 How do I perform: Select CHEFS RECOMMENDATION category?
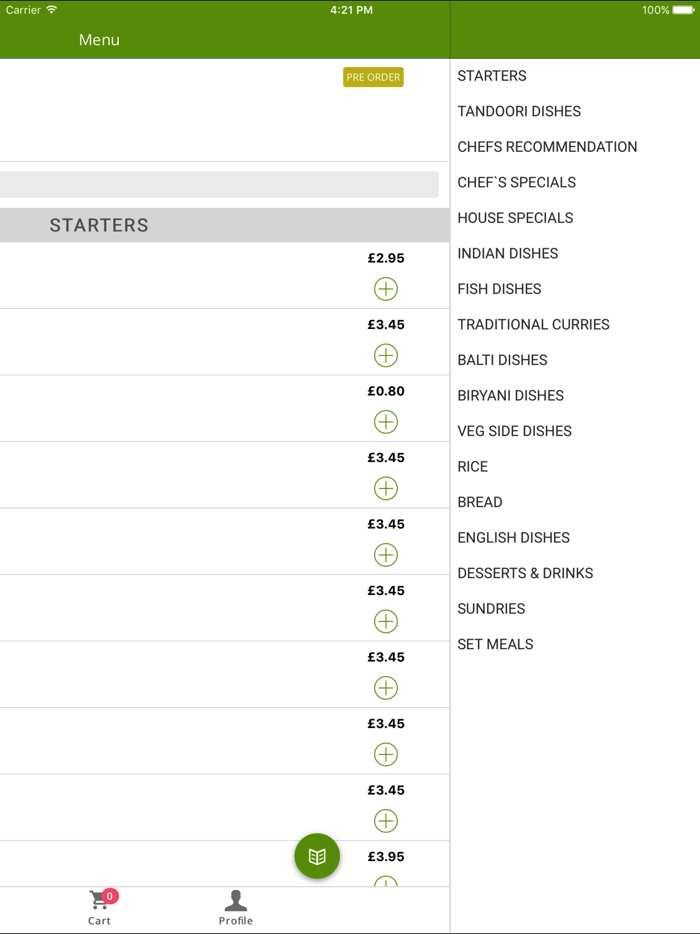click(547, 147)
